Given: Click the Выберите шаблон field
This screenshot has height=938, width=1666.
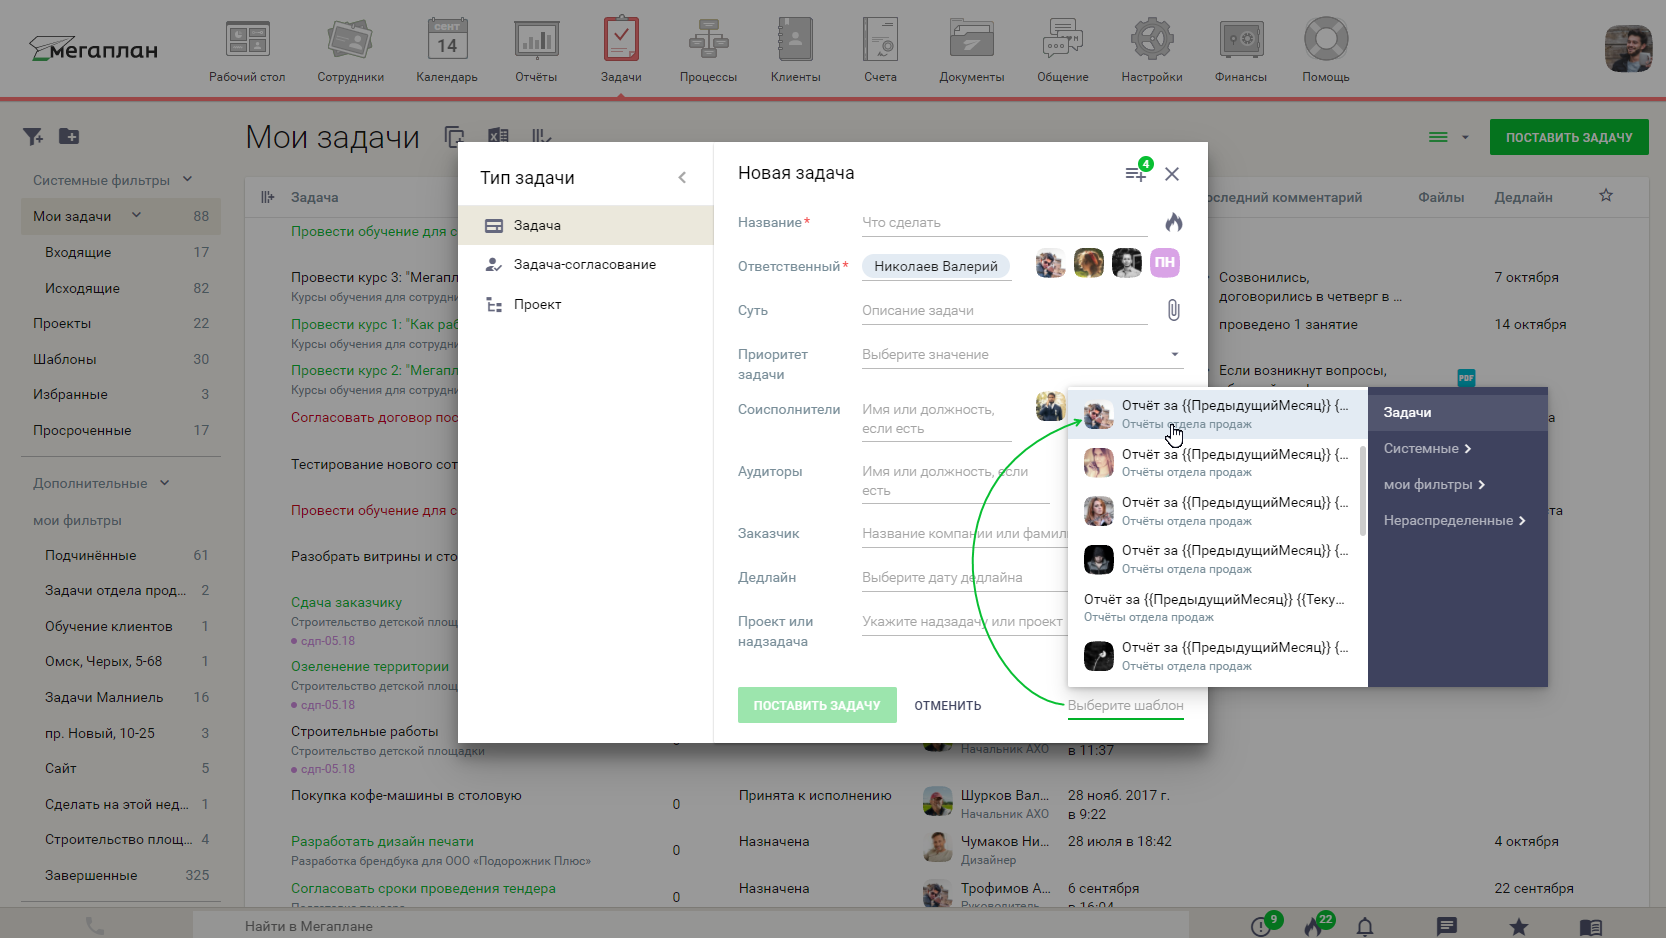Looking at the screenshot, I should click(1125, 705).
